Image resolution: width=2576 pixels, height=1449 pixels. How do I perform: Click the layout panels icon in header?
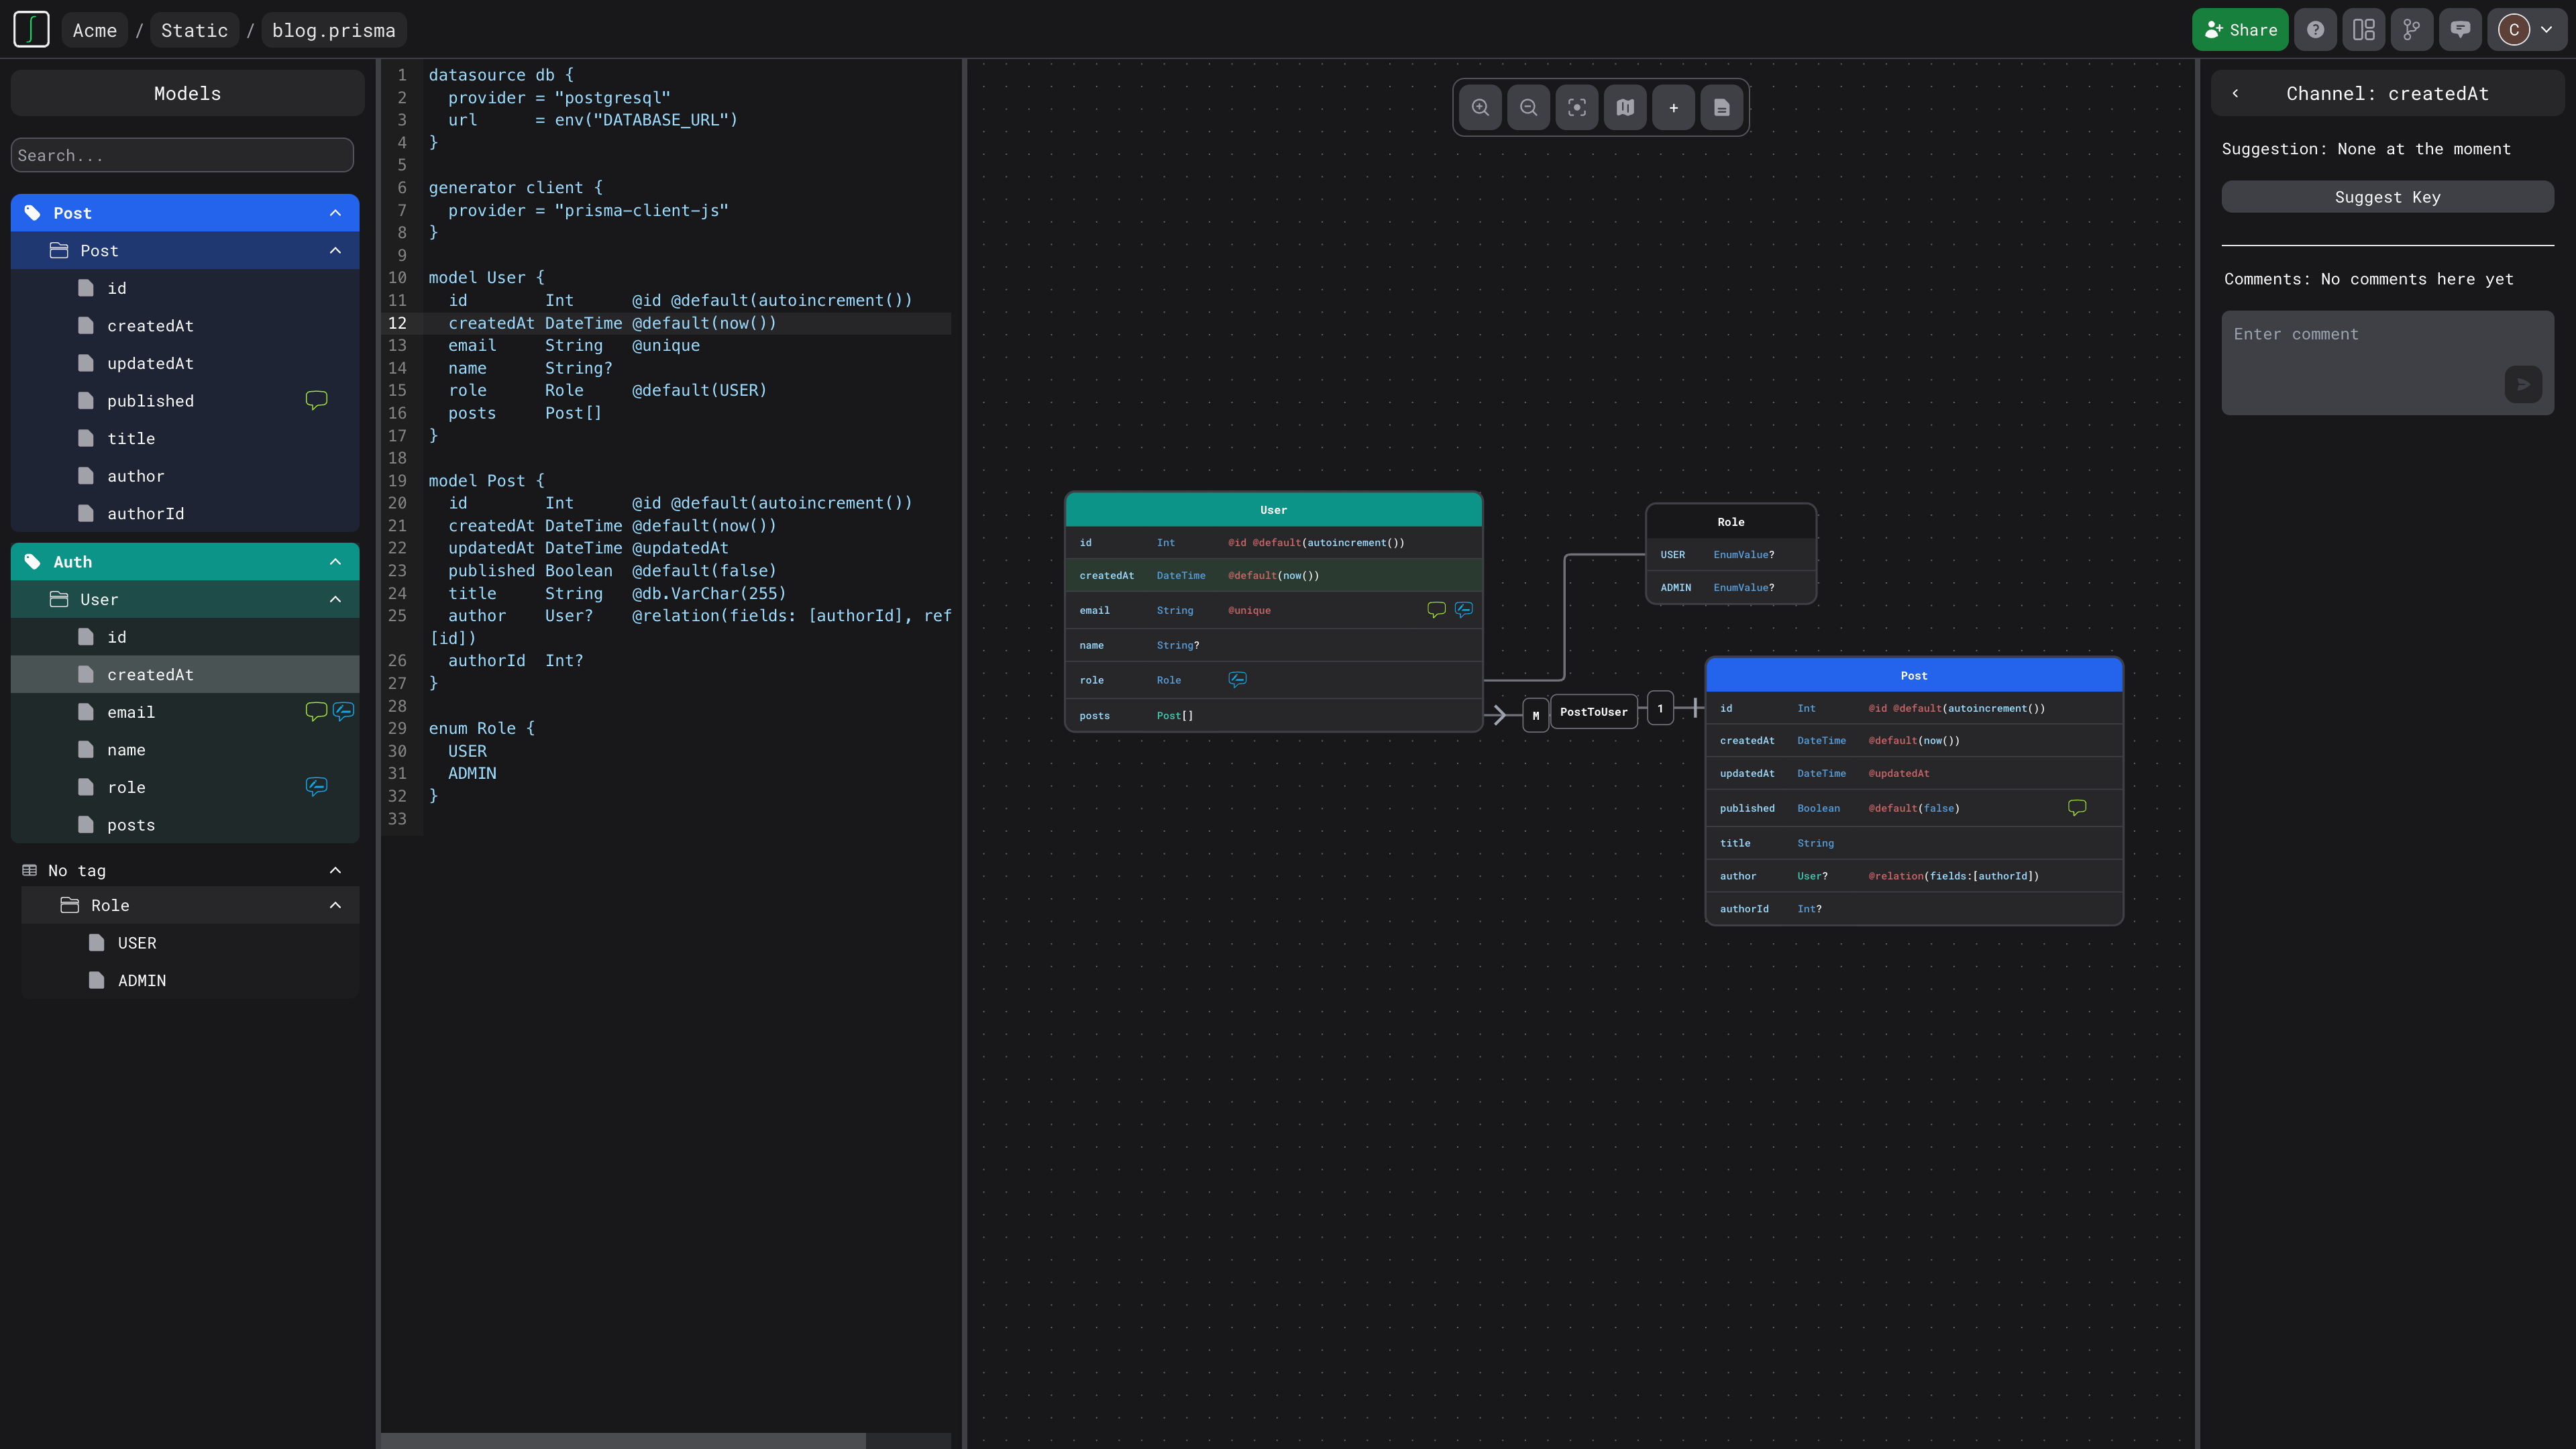(x=2363, y=30)
